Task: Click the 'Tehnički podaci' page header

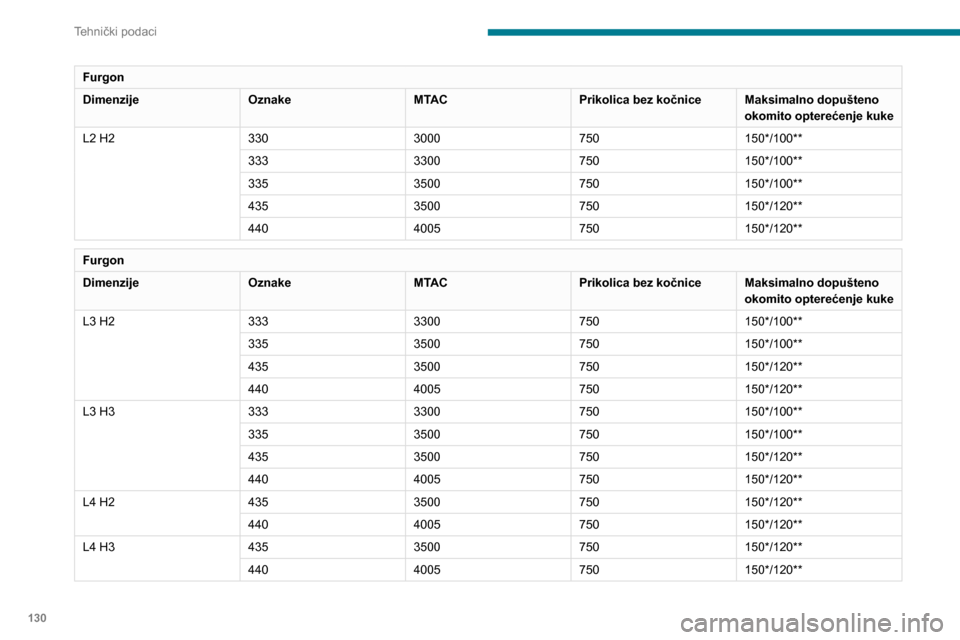Action: coord(115,31)
